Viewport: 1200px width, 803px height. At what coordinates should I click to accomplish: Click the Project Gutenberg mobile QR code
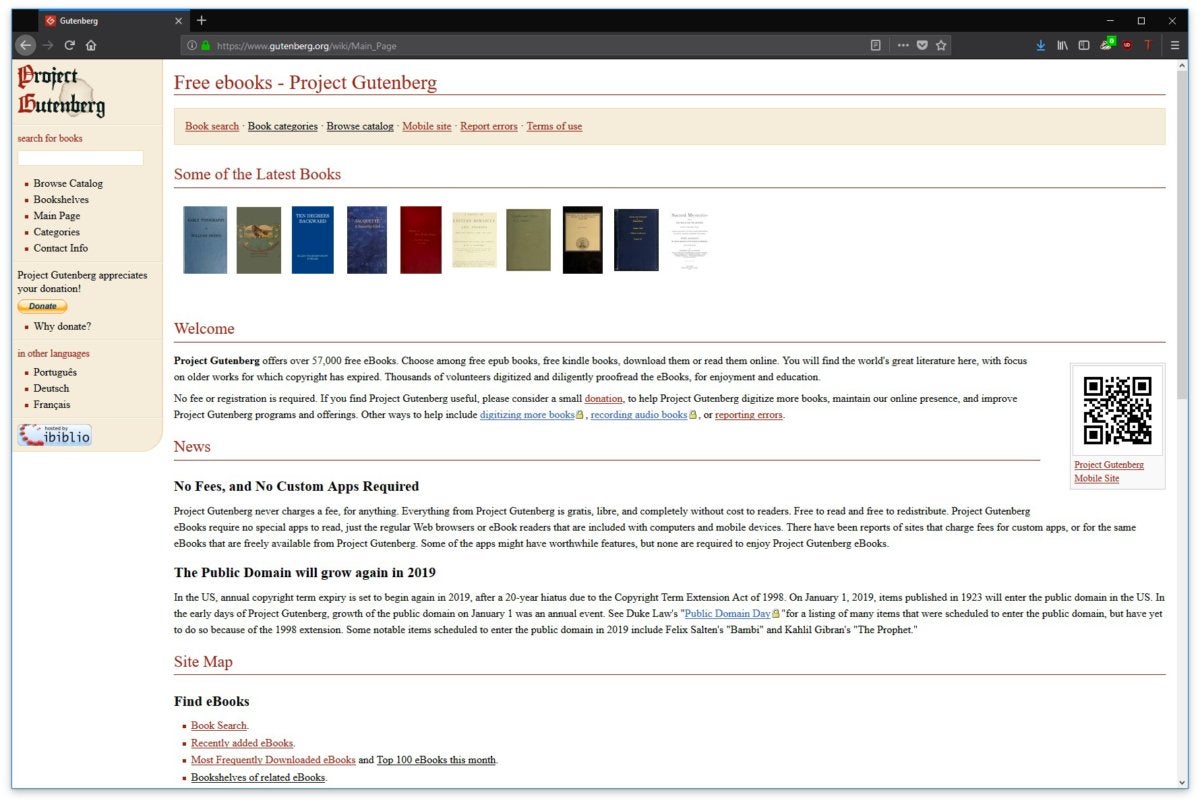pos(1117,410)
